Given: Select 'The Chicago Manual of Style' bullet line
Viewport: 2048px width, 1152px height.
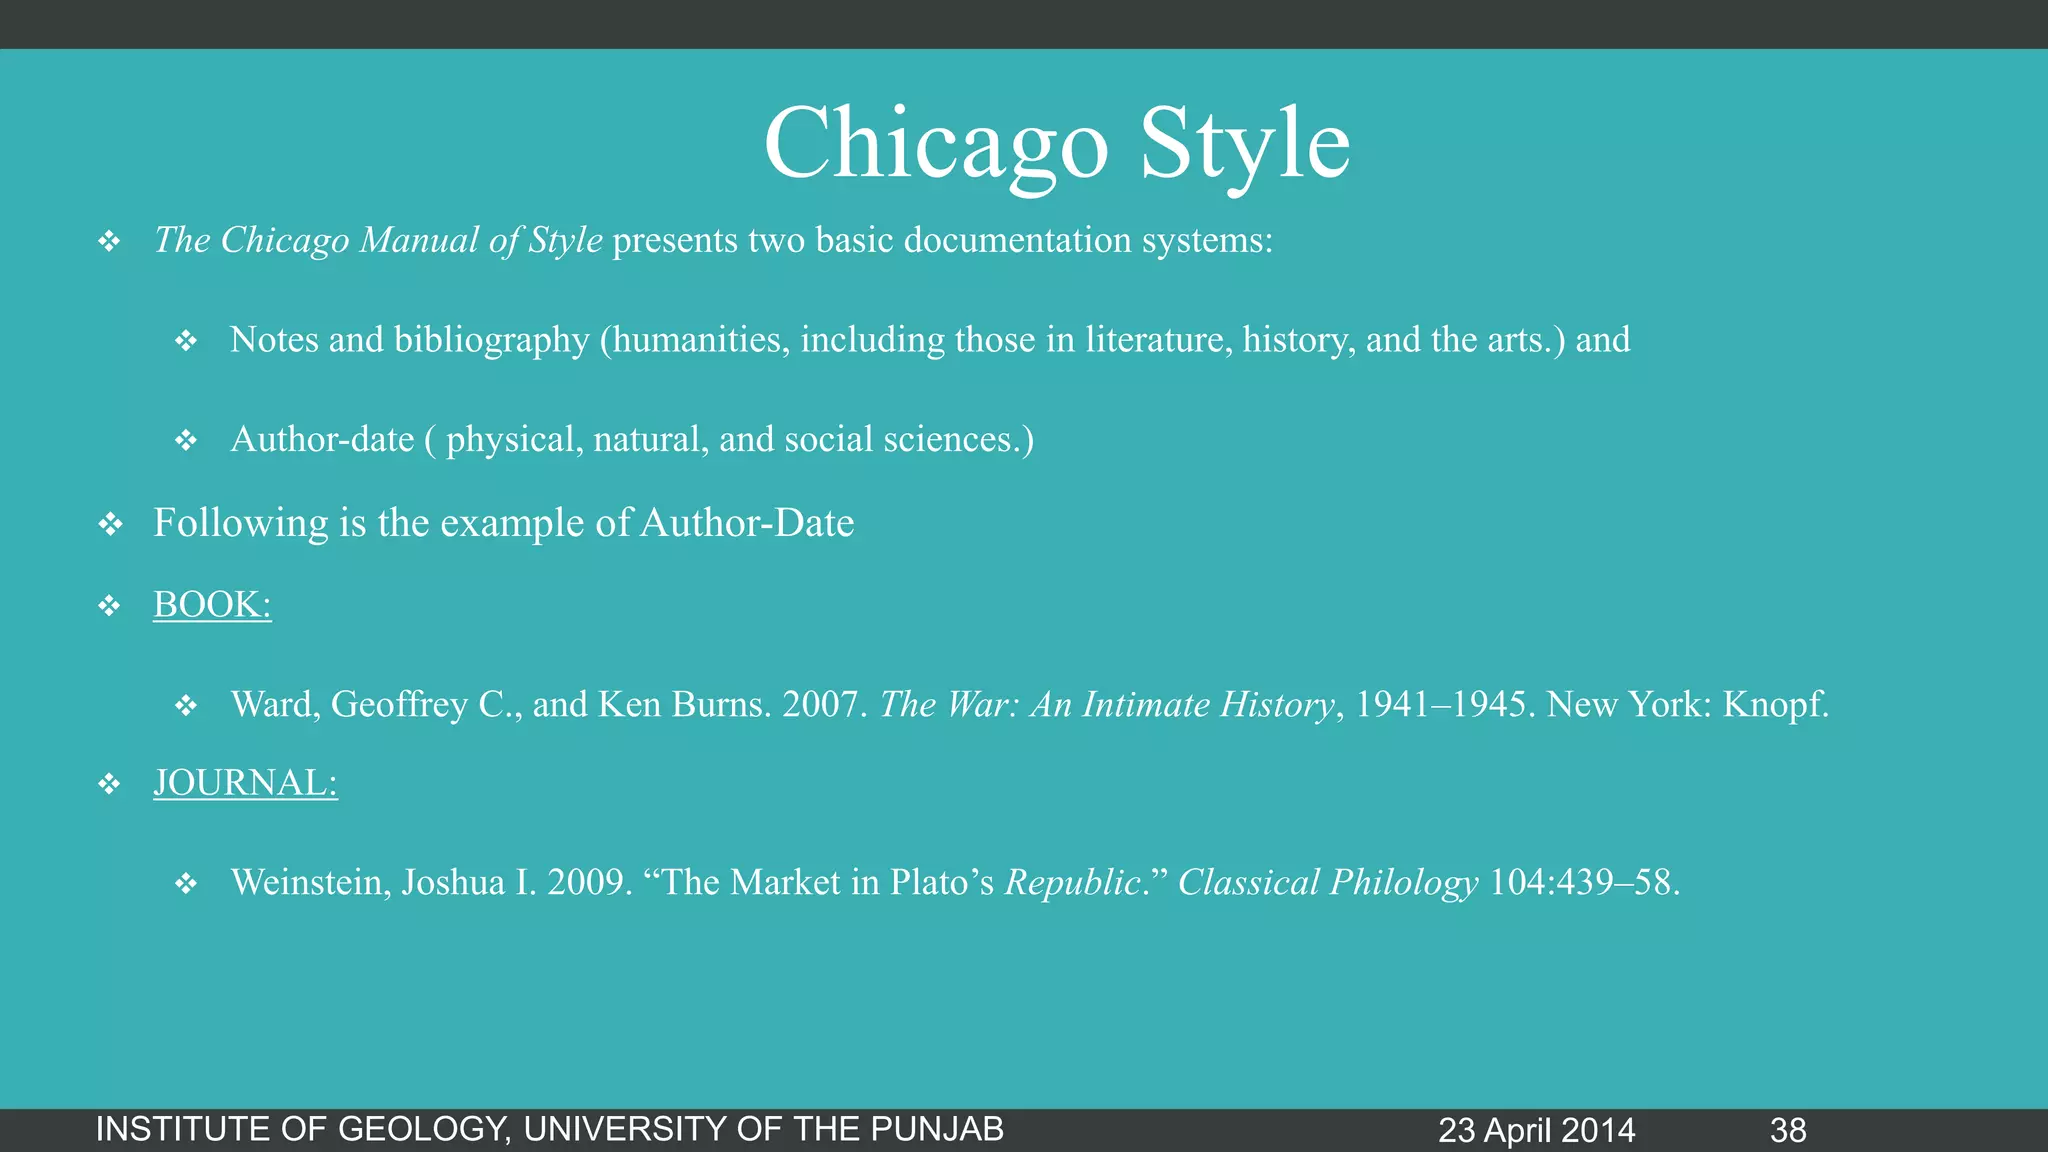Looking at the screenshot, I should click(713, 240).
